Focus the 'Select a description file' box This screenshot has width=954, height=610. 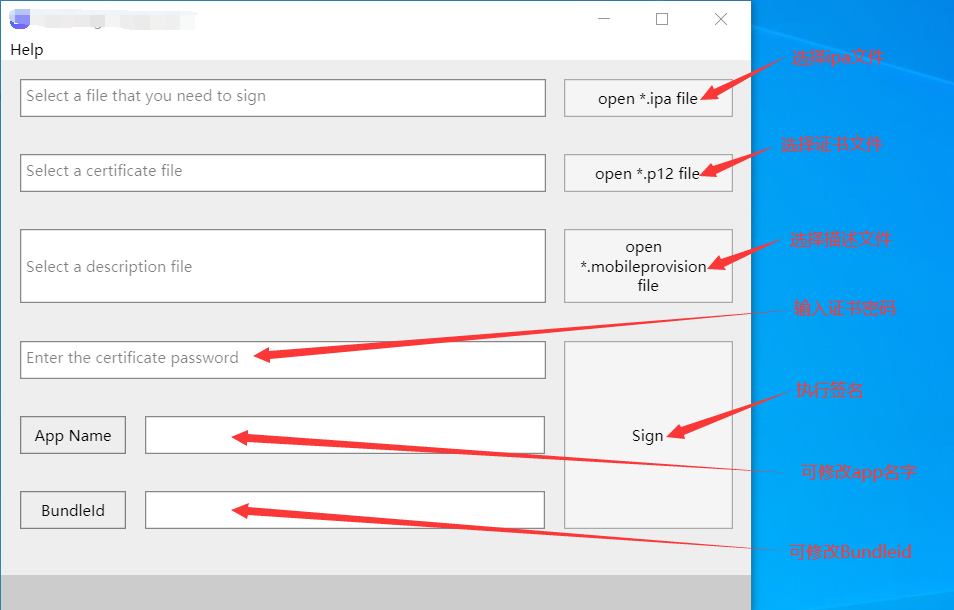[282, 266]
